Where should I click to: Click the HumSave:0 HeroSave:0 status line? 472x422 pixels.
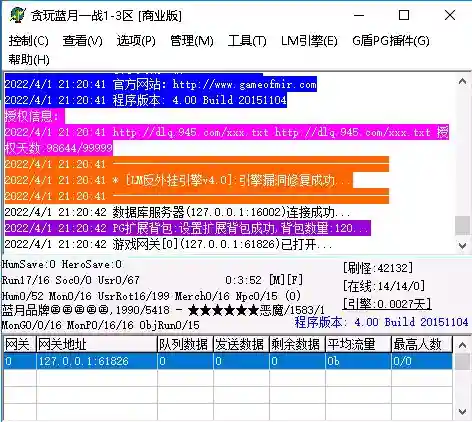coord(62,265)
